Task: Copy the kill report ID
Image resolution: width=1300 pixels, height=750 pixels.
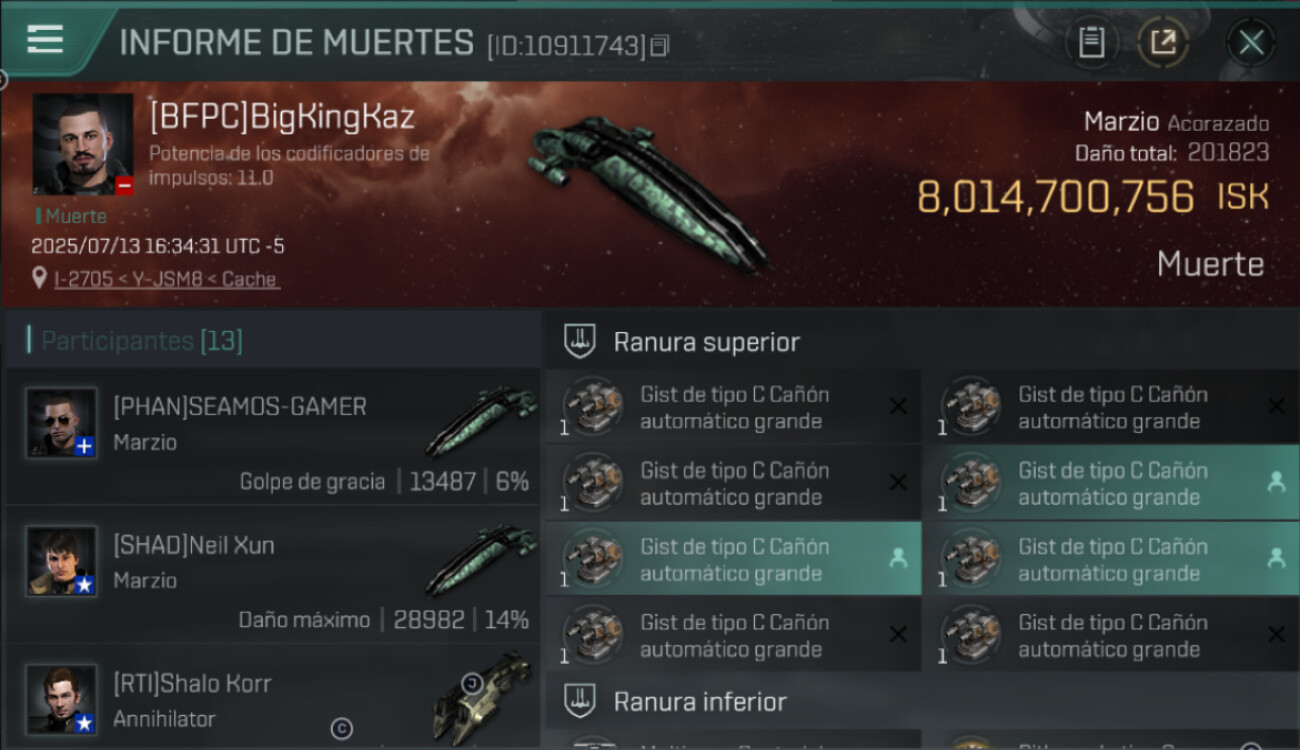Action: click(x=659, y=46)
